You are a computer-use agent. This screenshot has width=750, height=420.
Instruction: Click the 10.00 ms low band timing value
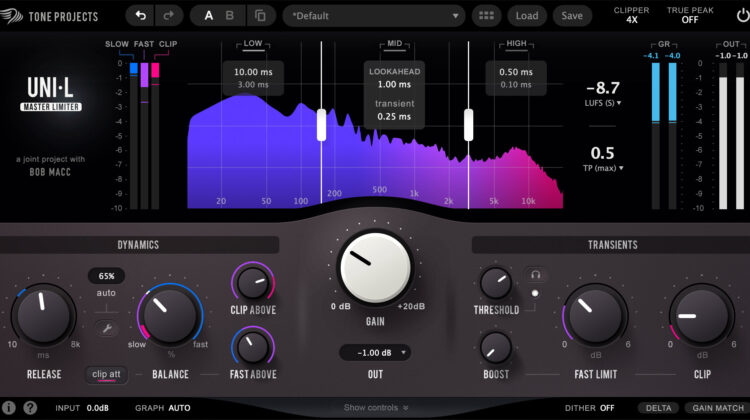[x=253, y=72]
